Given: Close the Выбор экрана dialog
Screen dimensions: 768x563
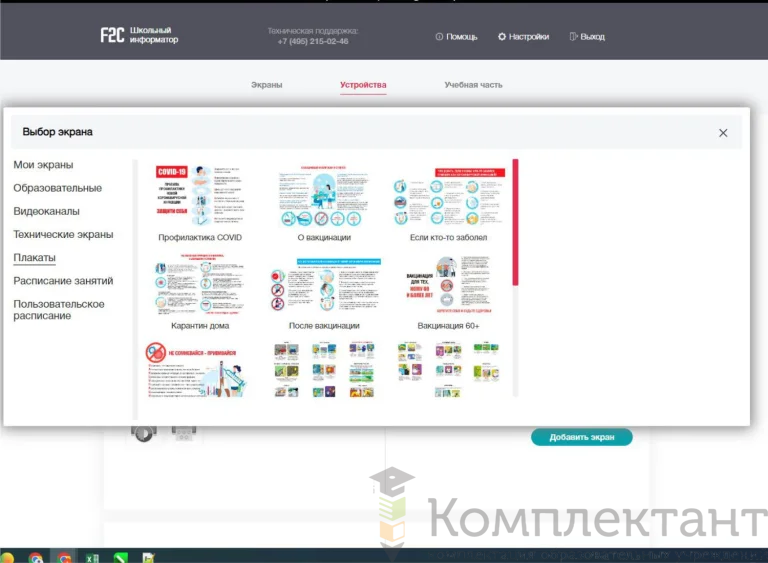Looking at the screenshot, I should (723, 133).
